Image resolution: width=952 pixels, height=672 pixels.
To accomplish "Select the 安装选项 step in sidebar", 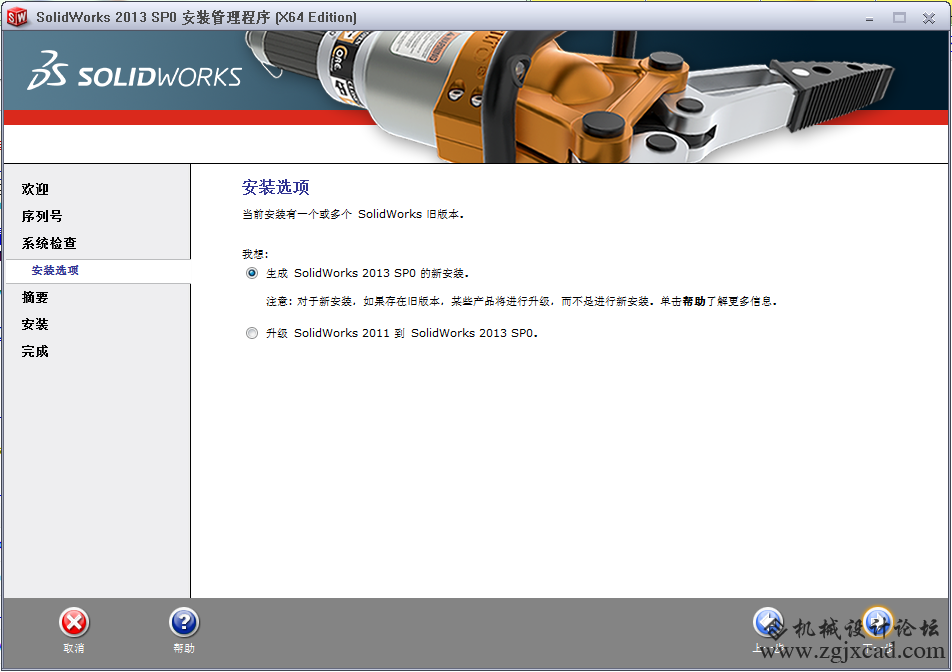I will click(55, 270).
